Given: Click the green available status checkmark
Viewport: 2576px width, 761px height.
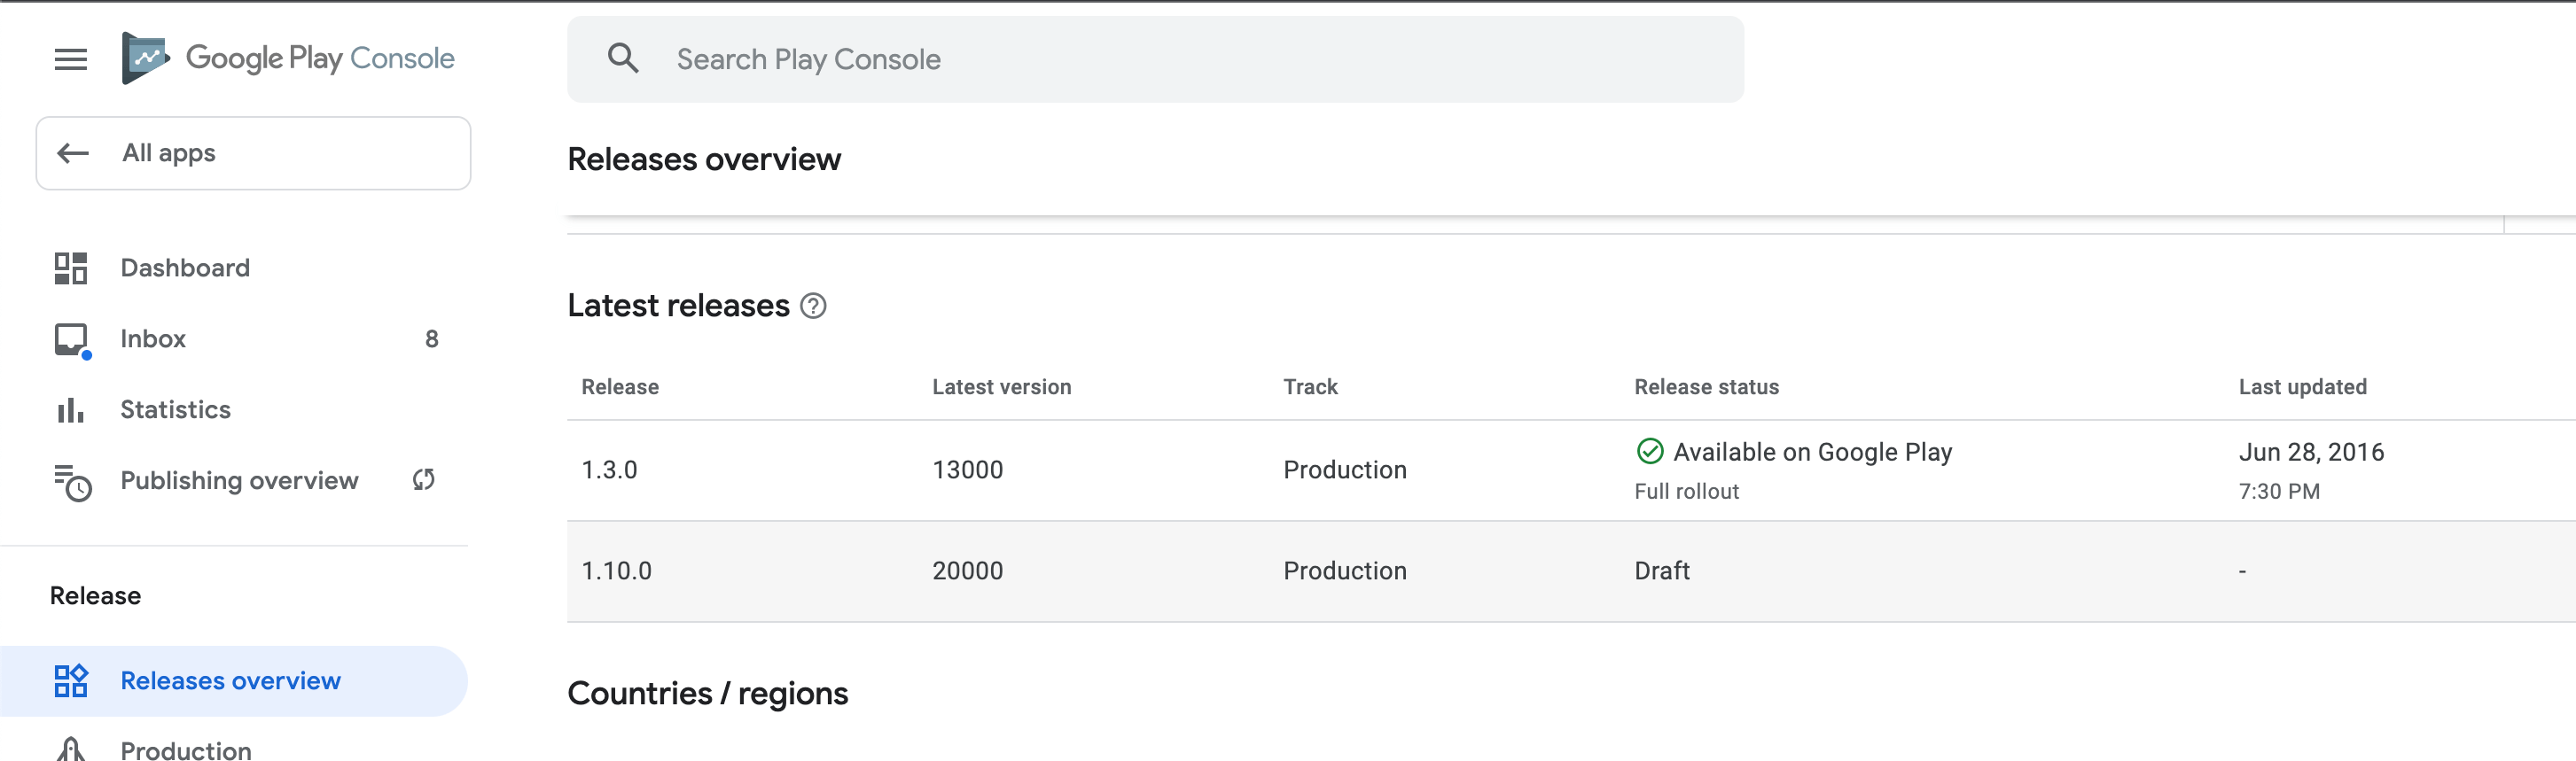Looking at the screenshot, I should [x=1649, y=452].
